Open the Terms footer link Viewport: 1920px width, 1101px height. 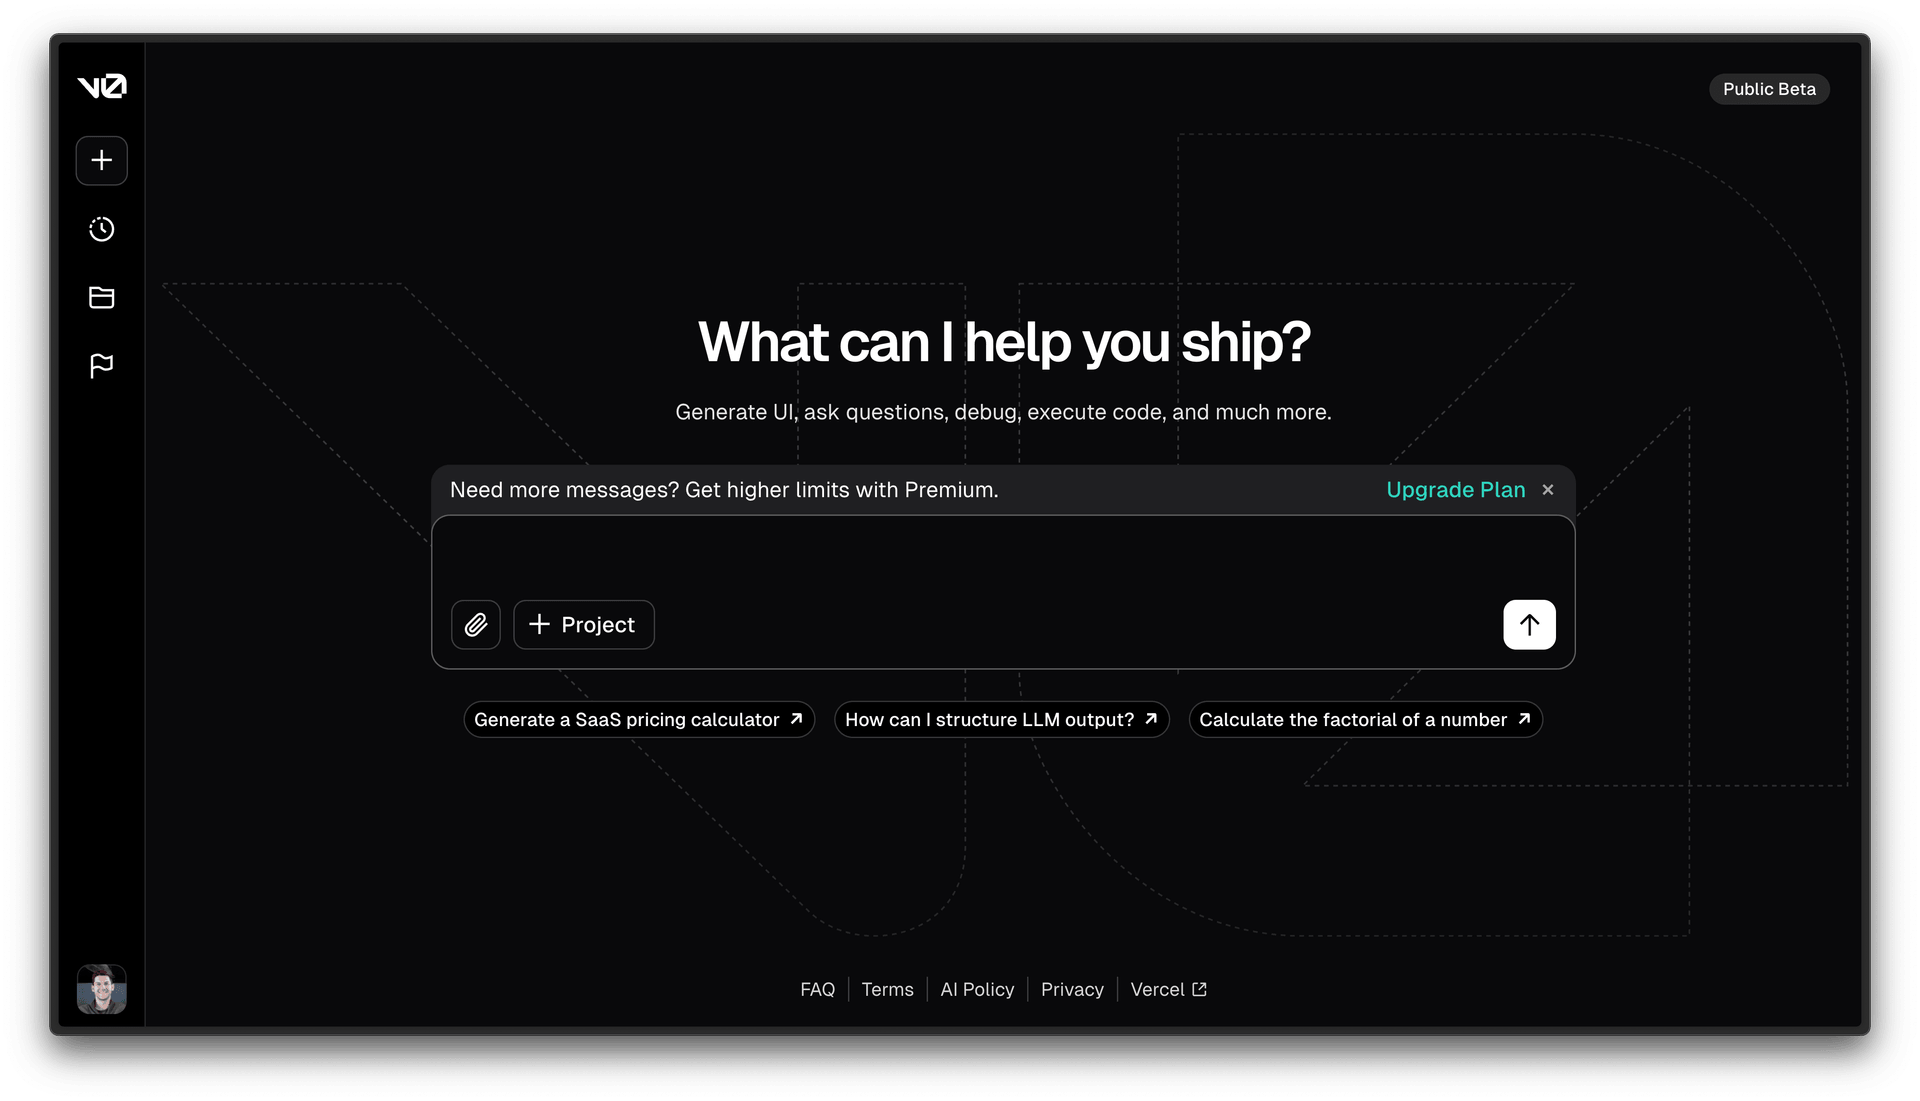coord(888,989)
